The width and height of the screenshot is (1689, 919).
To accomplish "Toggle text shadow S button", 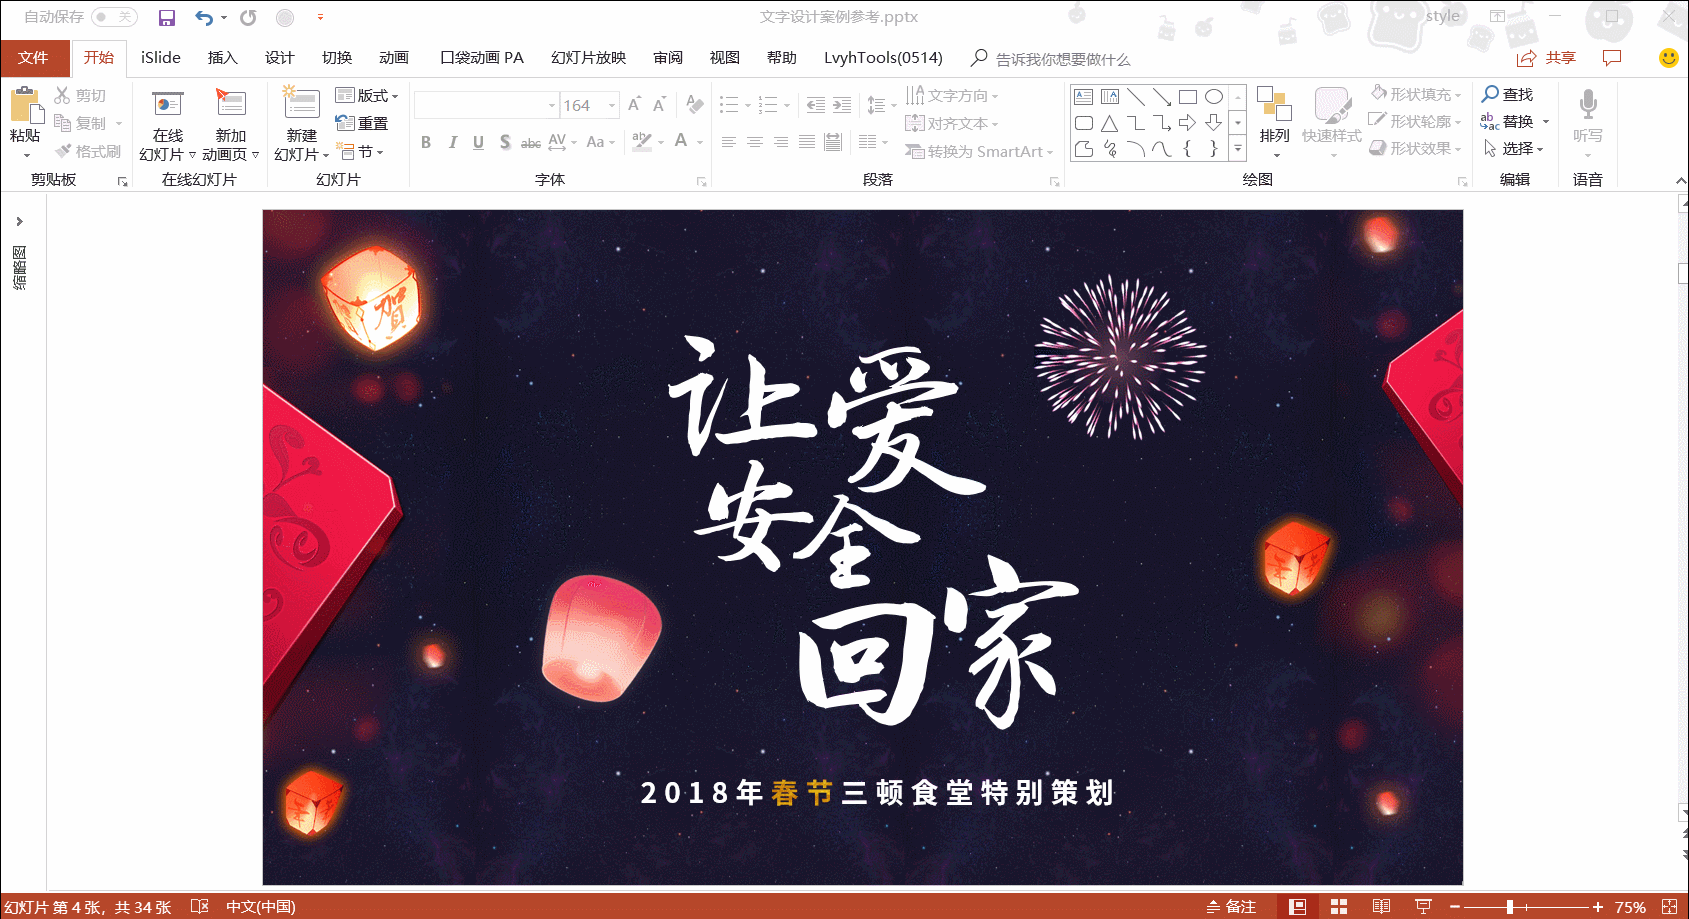I will click(505, 142).
